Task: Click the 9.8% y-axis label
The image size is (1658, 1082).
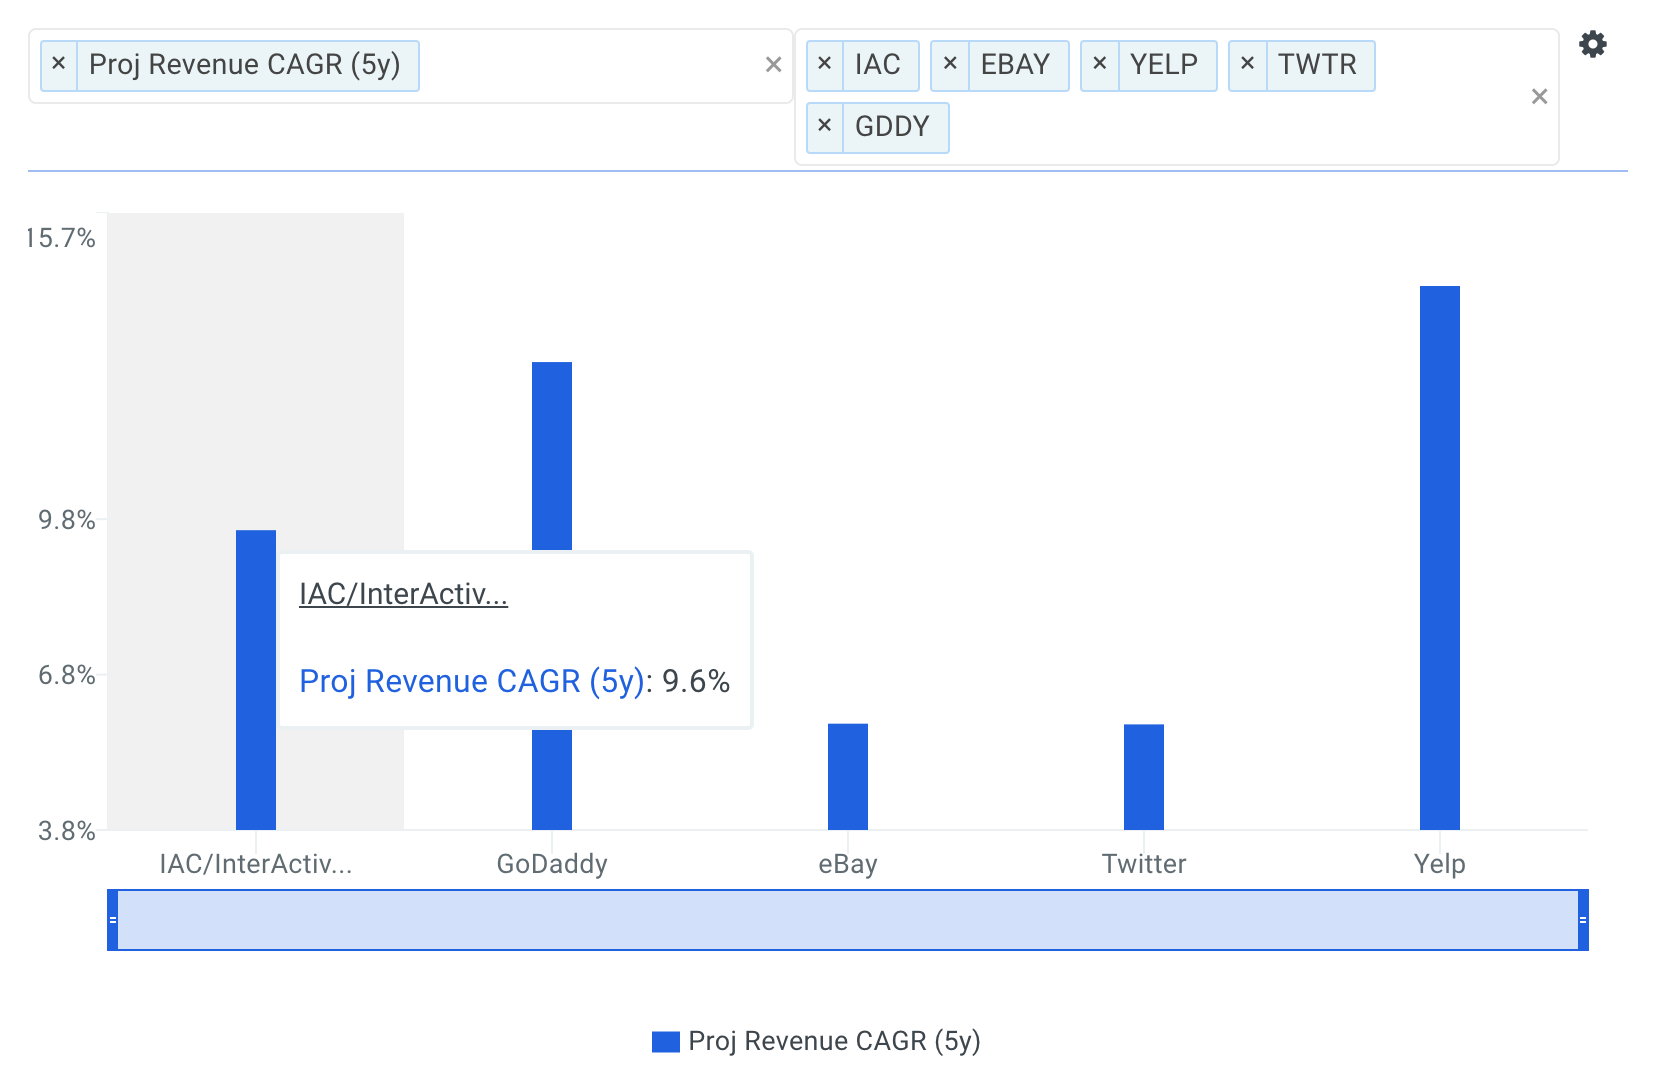Action: (67, 520)
